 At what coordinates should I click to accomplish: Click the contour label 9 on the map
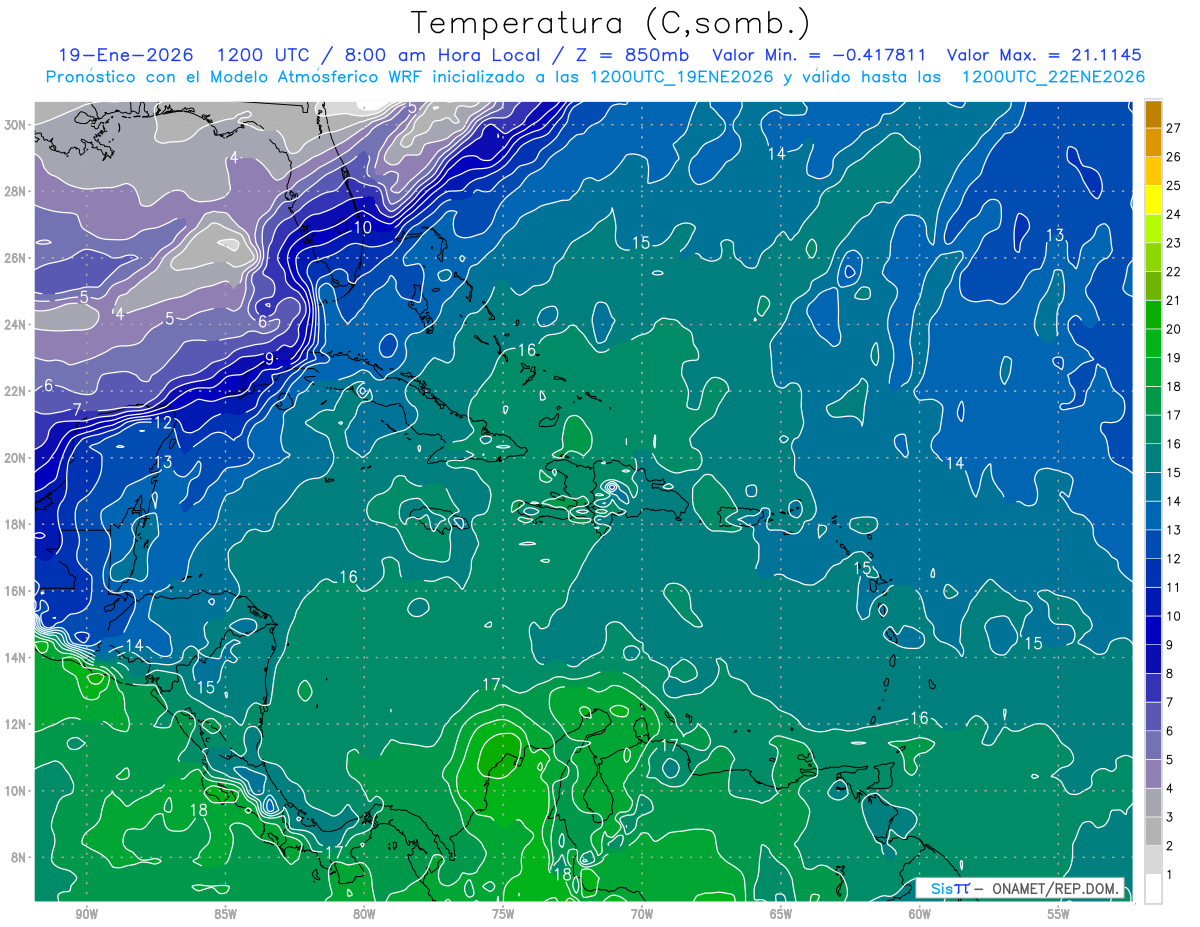click(269, 359)
